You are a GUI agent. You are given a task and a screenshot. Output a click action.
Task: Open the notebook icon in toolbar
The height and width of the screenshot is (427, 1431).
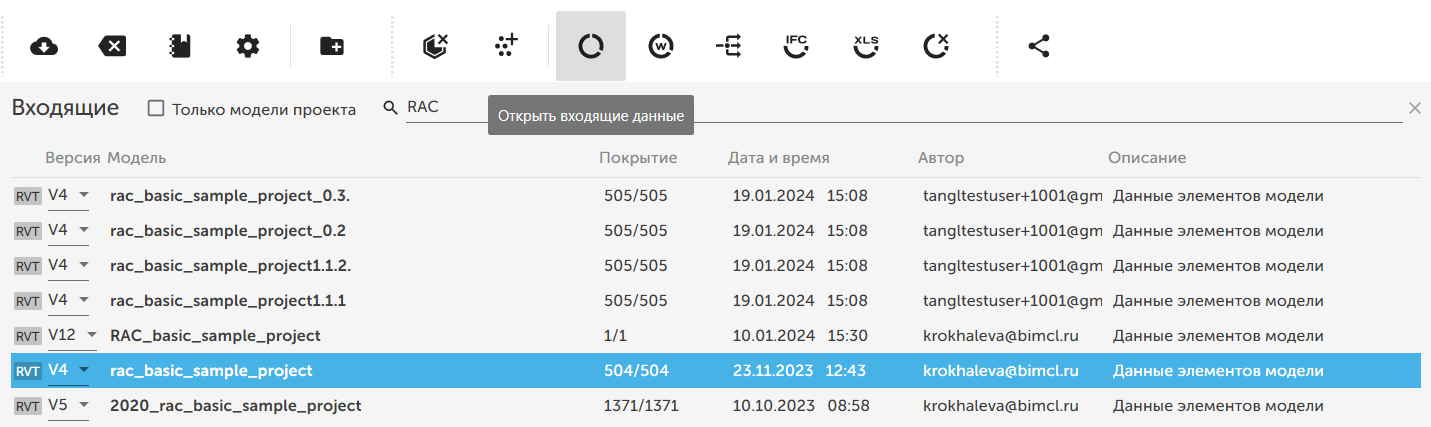pyautogui.click(x=180, y=46)
